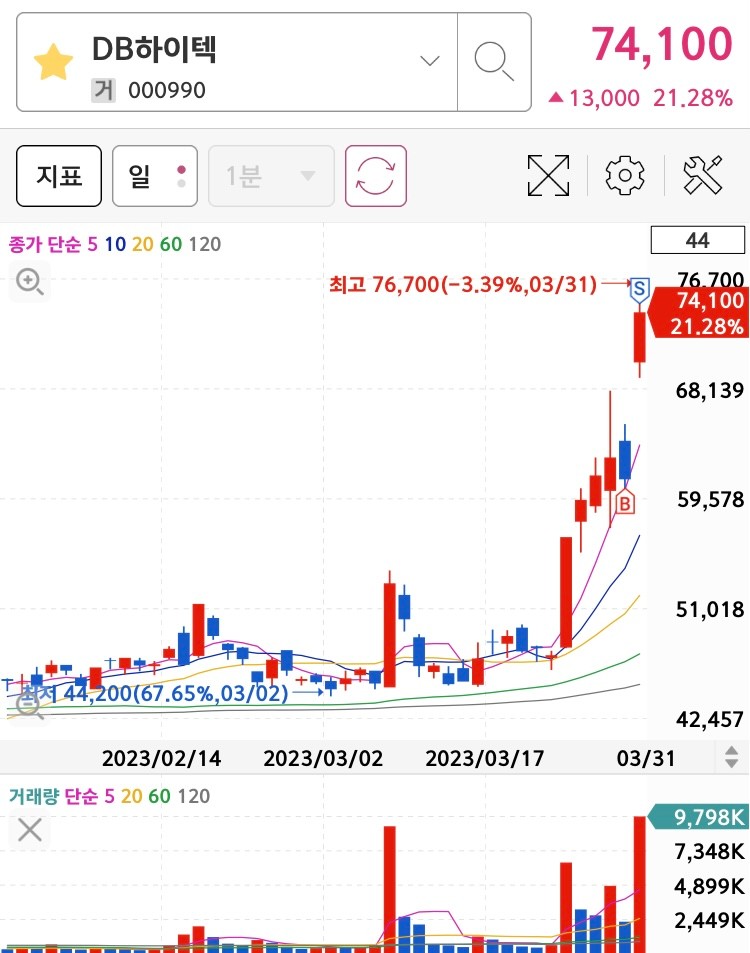This screenshot has width=750, height=953.
Task: Click the 68,139 price axis label
Action: [710, 390]
